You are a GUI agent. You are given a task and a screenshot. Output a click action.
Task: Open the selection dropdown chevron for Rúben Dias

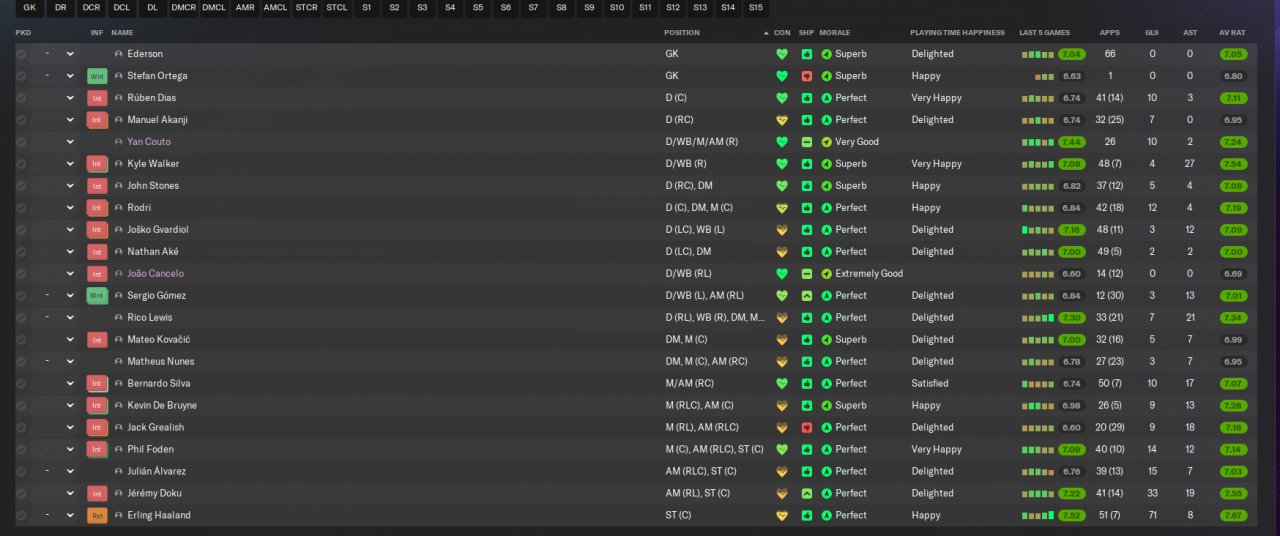pyautogui.click(x=70, y=98)
